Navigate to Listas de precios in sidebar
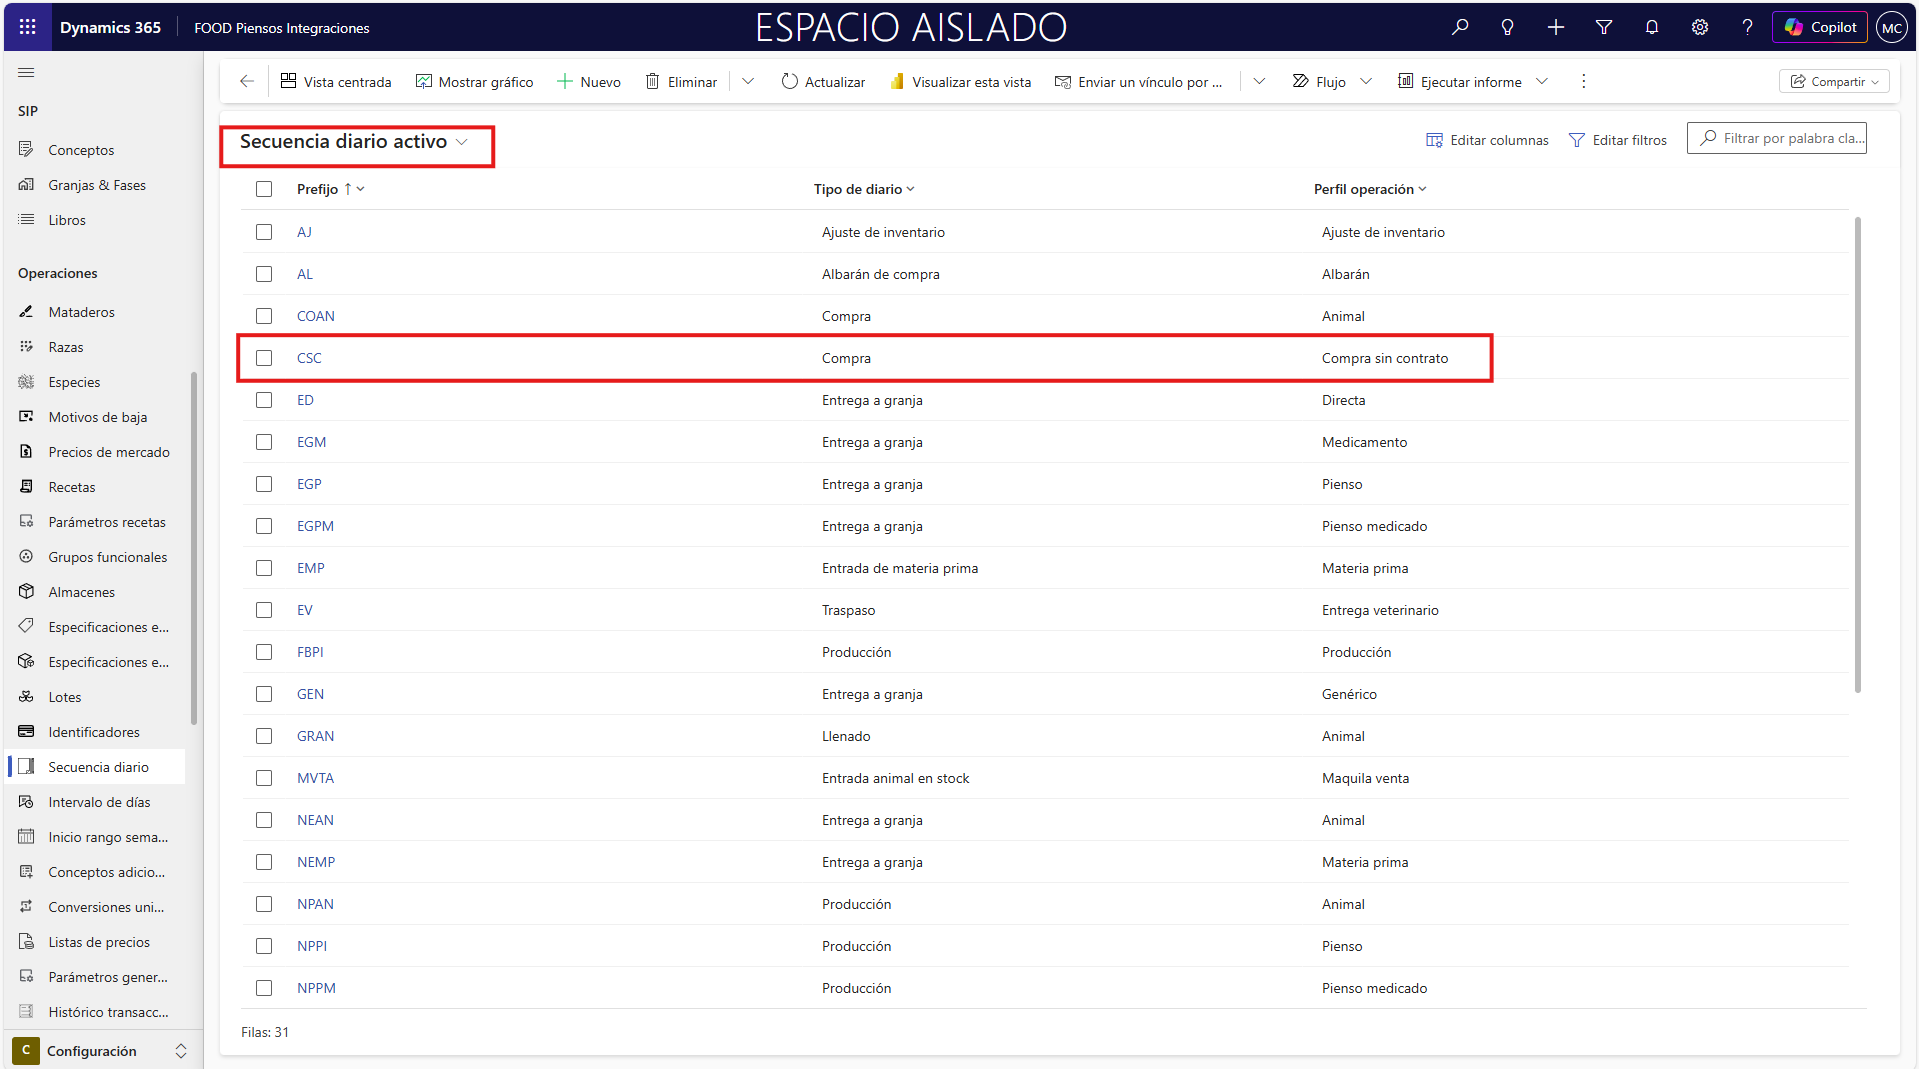This screenshot has width=1919, height=1069. (x=98, y=942)
